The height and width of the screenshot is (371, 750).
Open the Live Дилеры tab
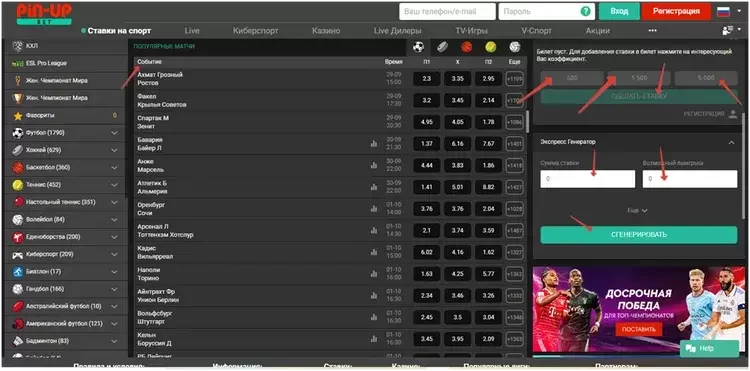coord(397,31)
